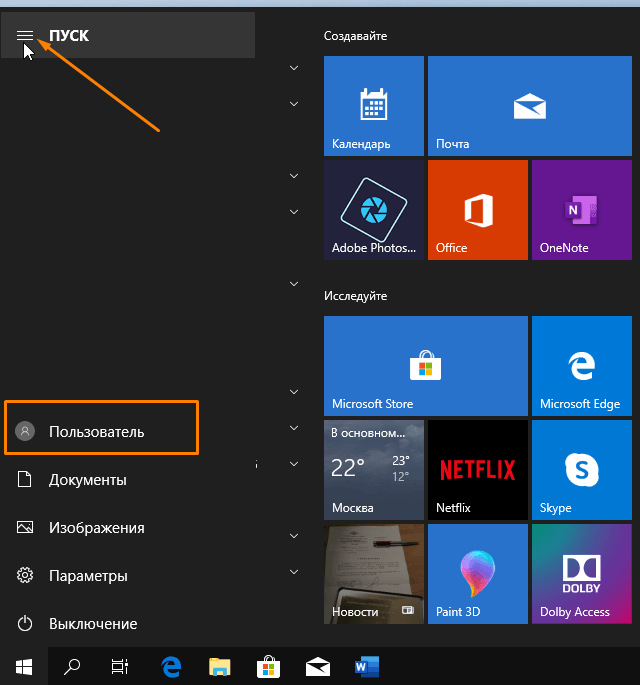Open the Netflix tile
This screenshot has width=640, height=685.
coord(477,470)
